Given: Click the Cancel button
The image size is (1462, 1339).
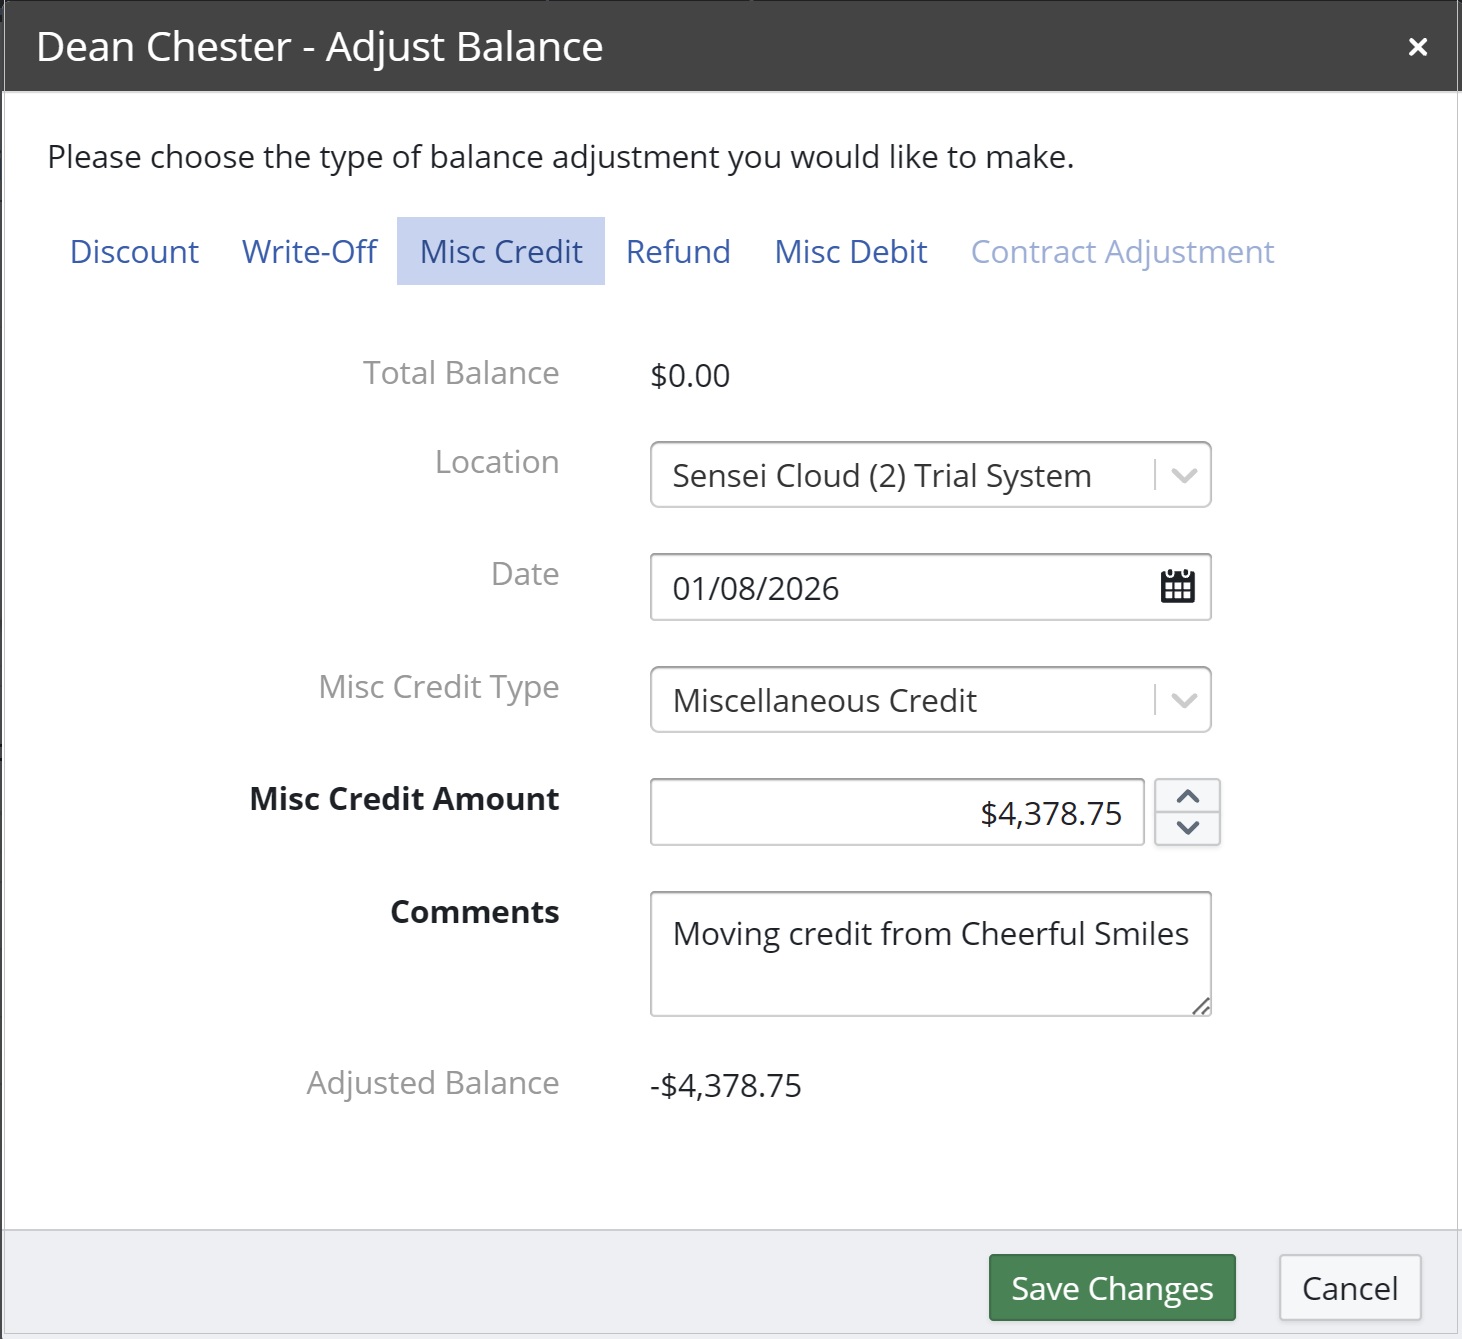Looking at the screenshot, I should click(1350, 1288).
